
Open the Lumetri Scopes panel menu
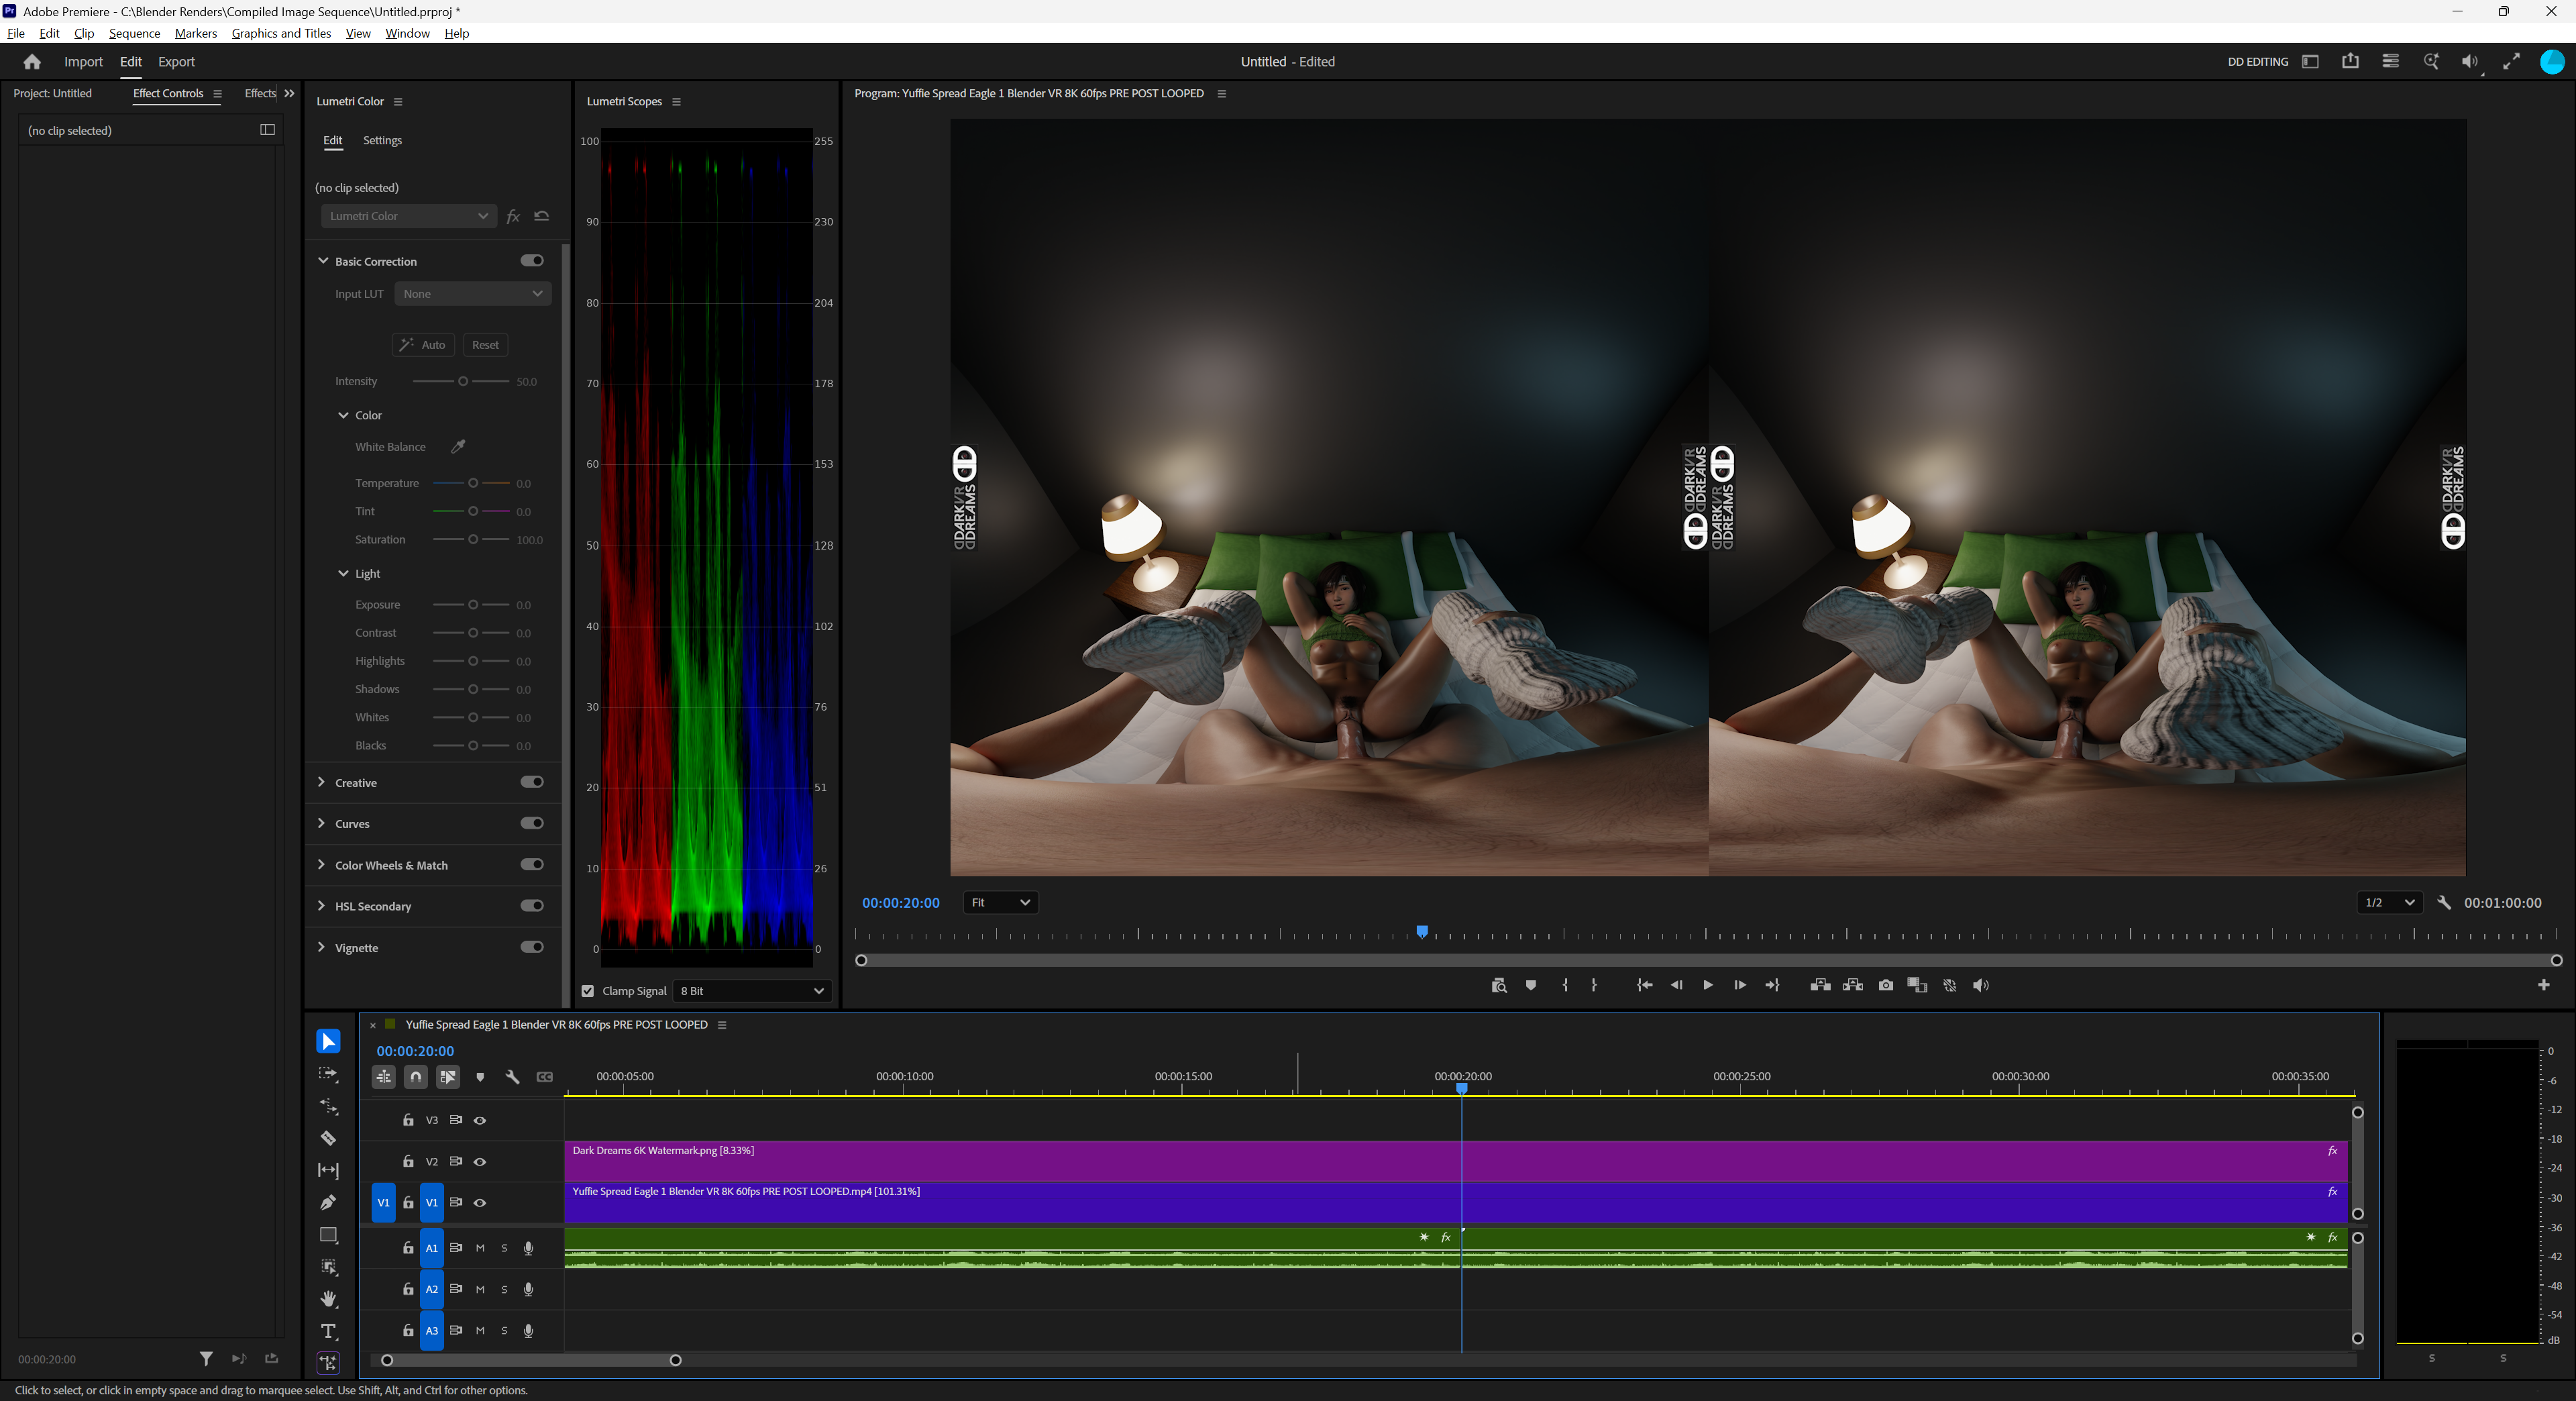point(677,101)
